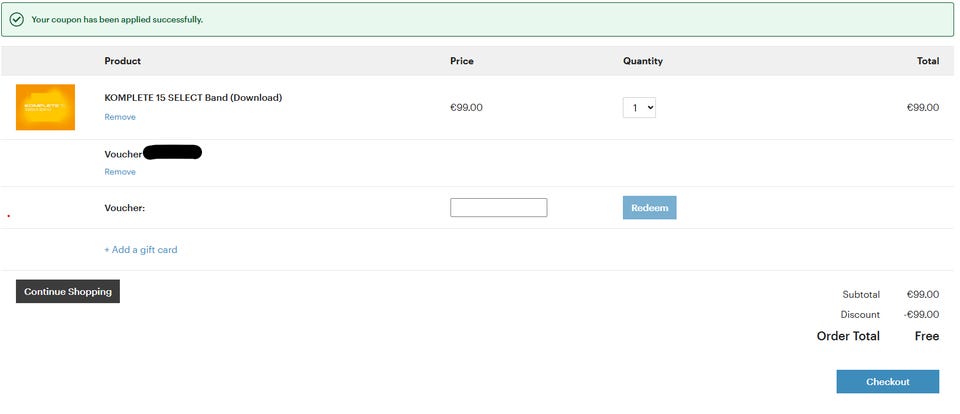Screen dimensions: 960x414
Task: Click the KOMPLETE 15 SELECT Band product name
Action: click(x=193, y=97)
